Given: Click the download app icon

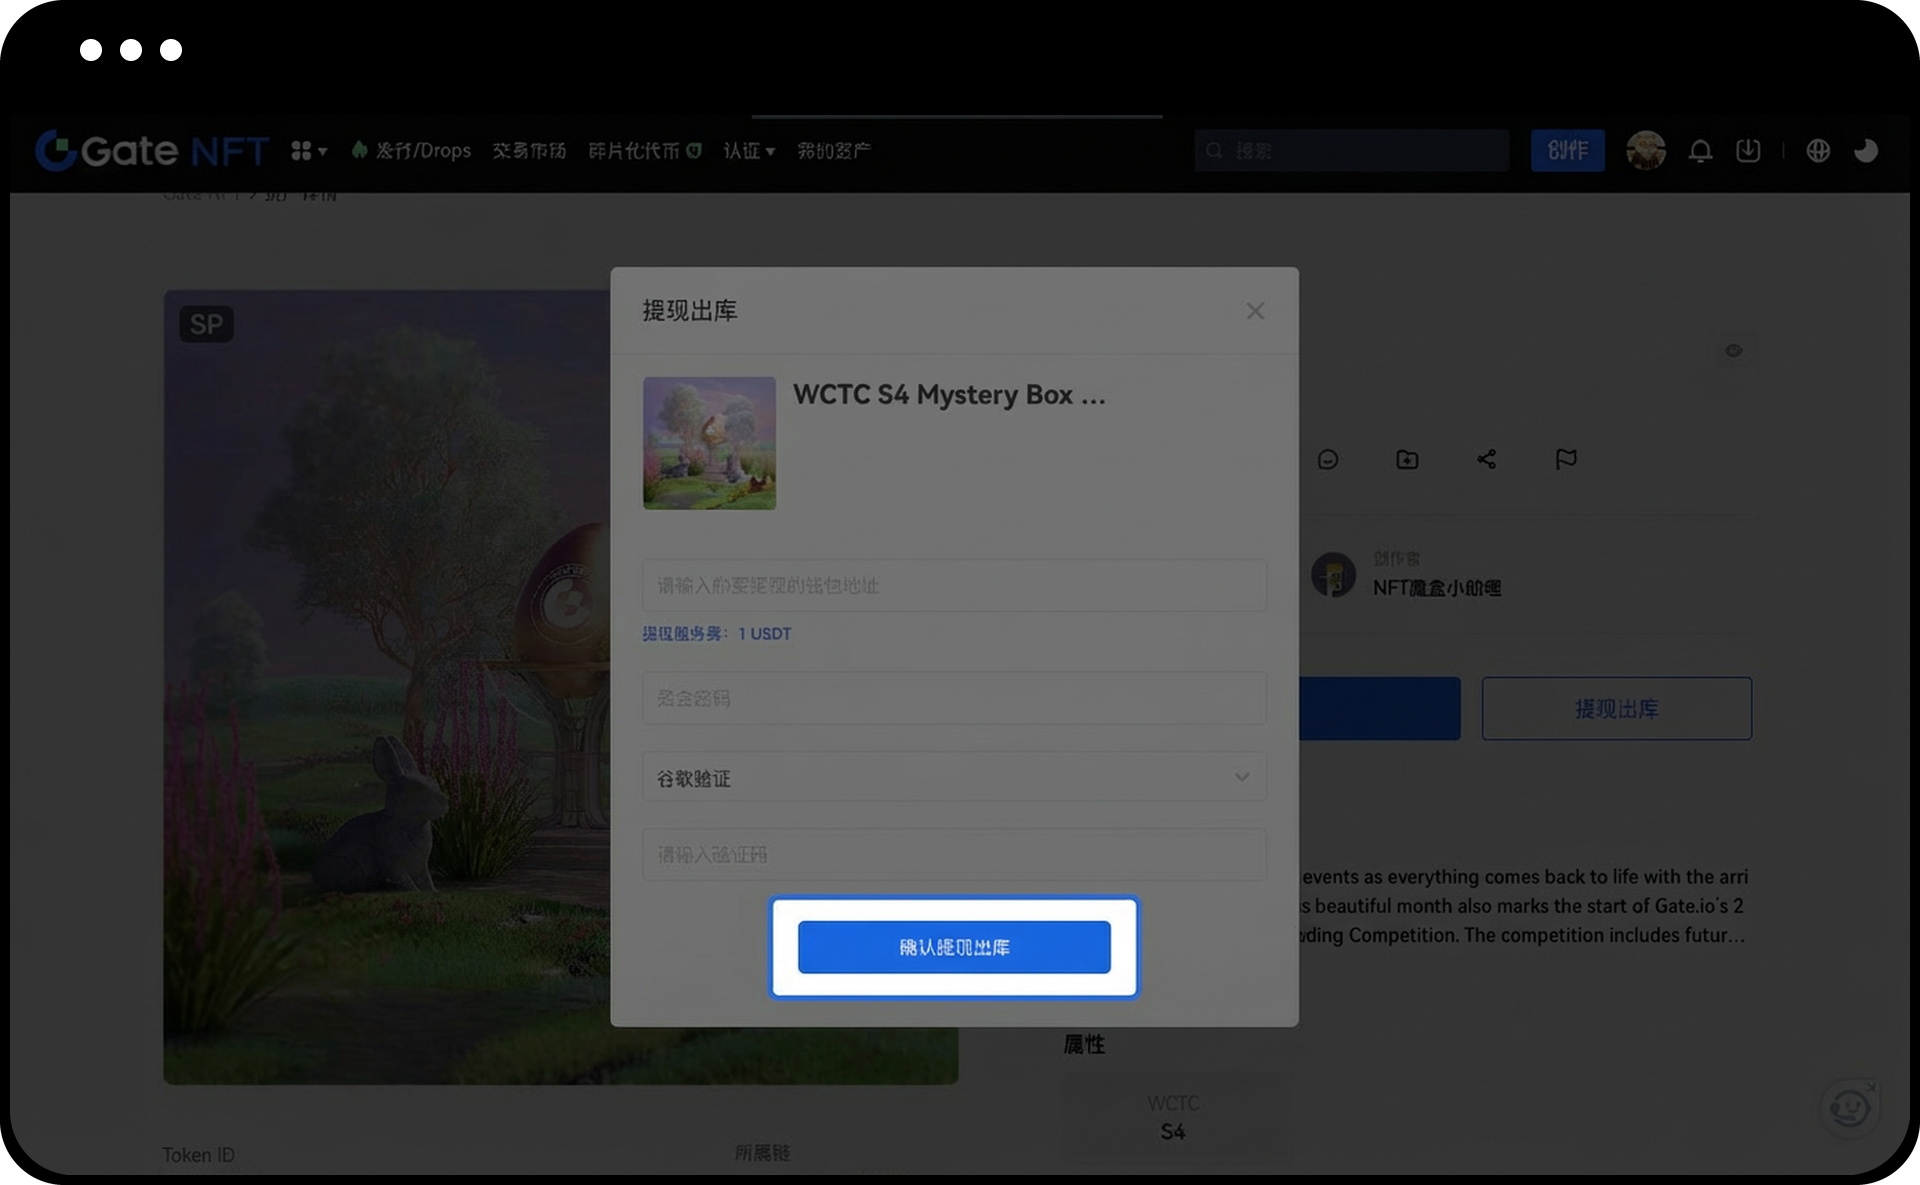Looking at the screenshot, I should point(1748,151).
